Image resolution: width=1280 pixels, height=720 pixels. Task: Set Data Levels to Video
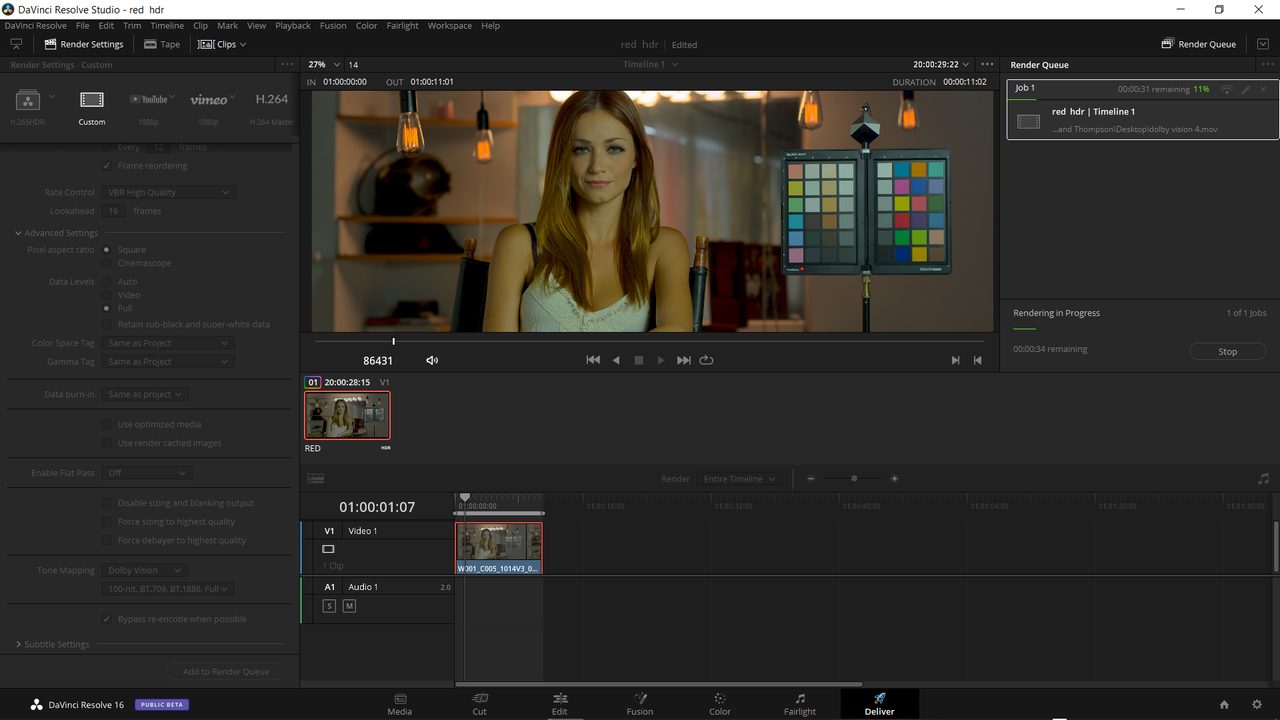coord(107,295)
